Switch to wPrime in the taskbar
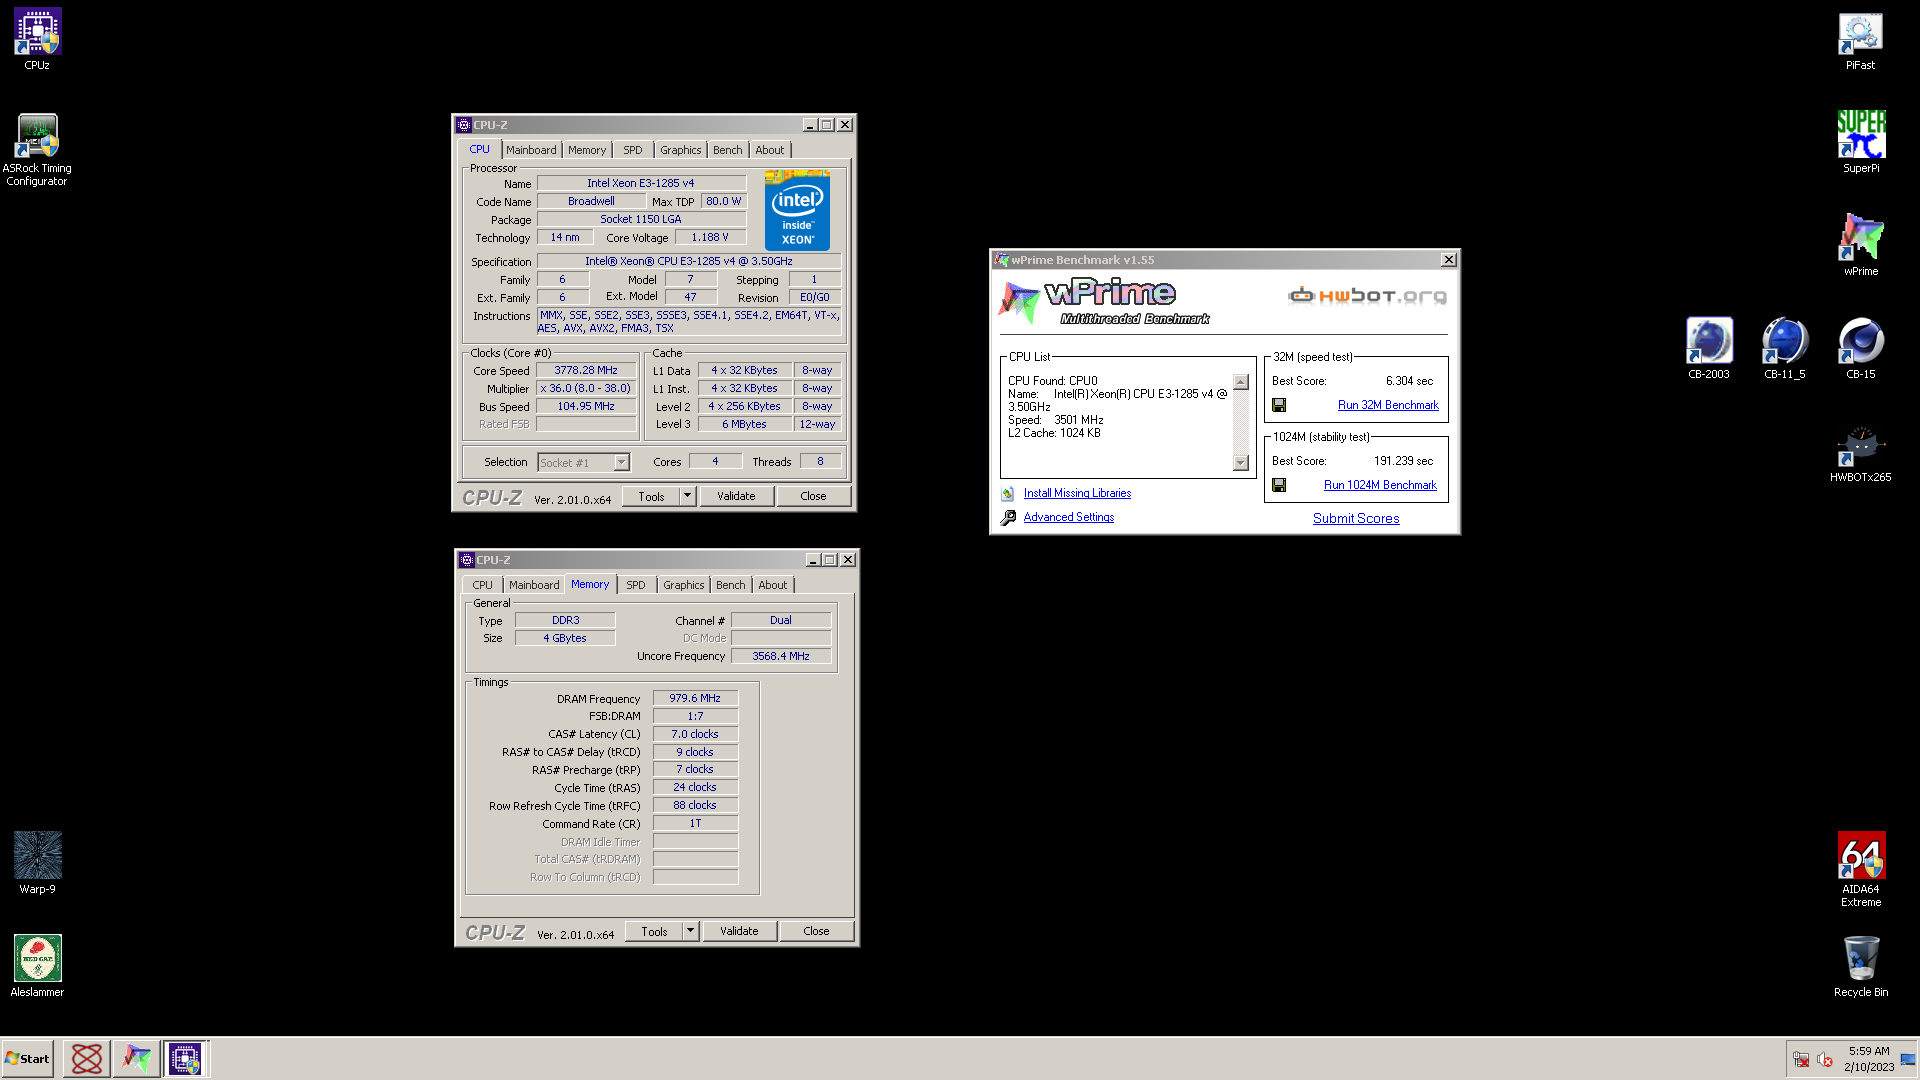This screenshot has height=1080, width=1920. 137,1058
